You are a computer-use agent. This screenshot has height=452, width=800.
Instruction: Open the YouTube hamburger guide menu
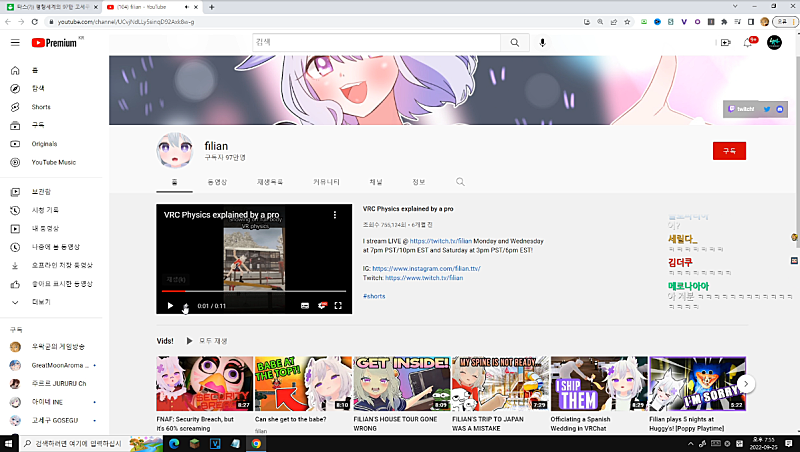pyautogui.click(x=15, y=43)
